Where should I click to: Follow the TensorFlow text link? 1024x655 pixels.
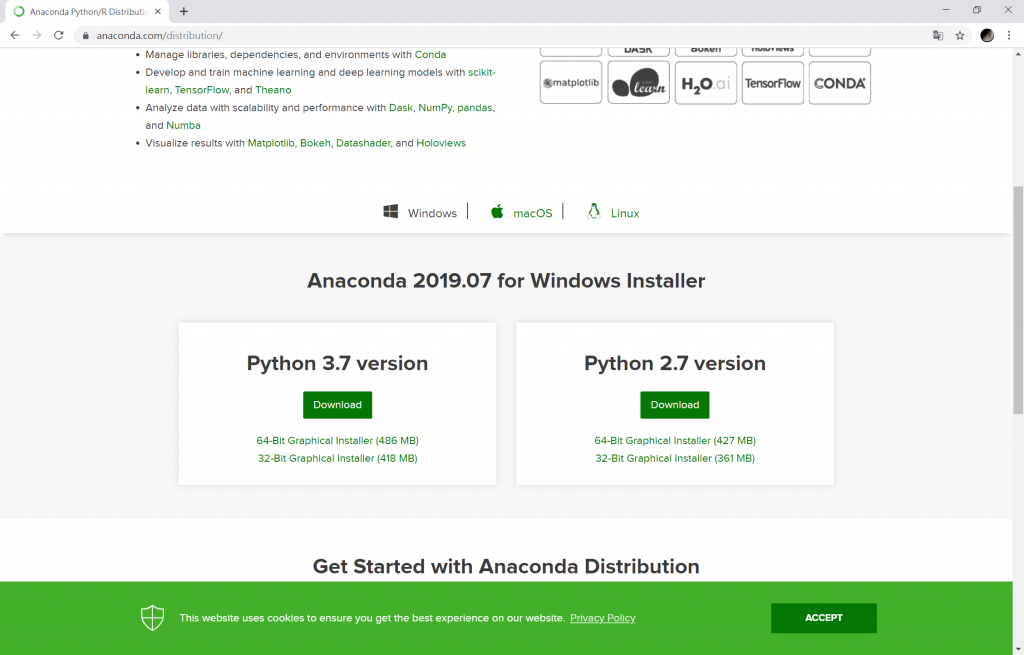coord(202,90)
